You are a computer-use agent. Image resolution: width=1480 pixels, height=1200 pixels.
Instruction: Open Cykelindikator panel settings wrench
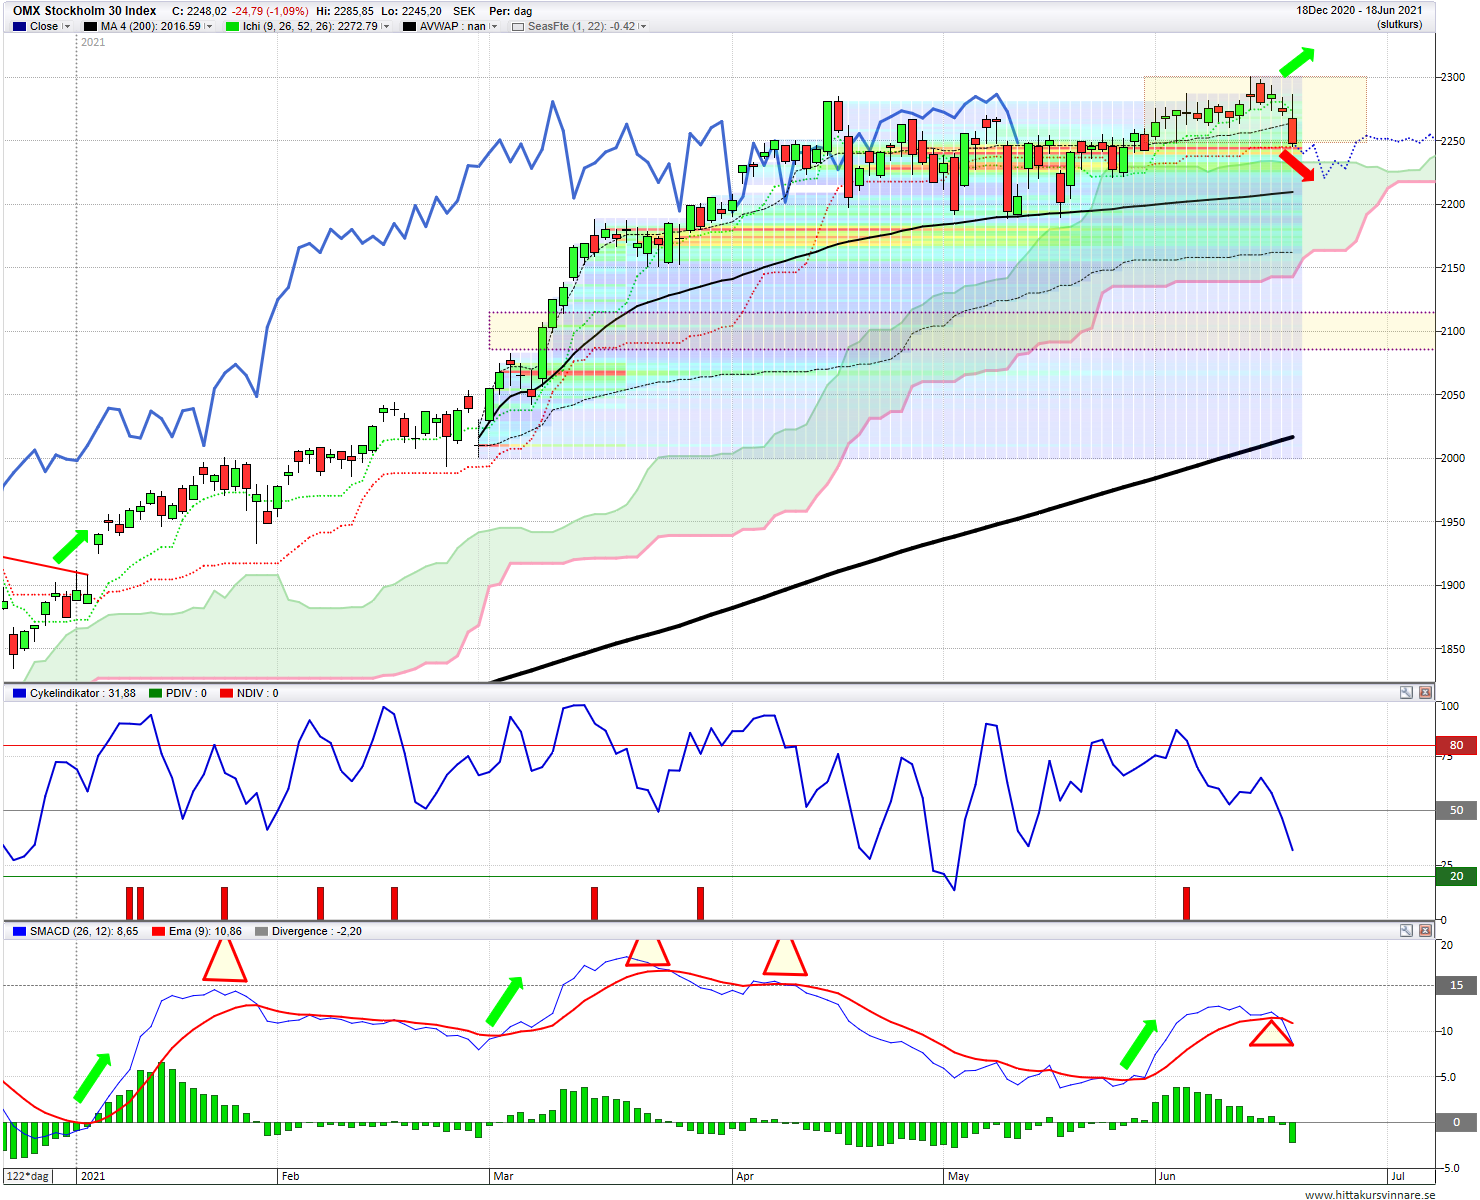[1406, 692]
